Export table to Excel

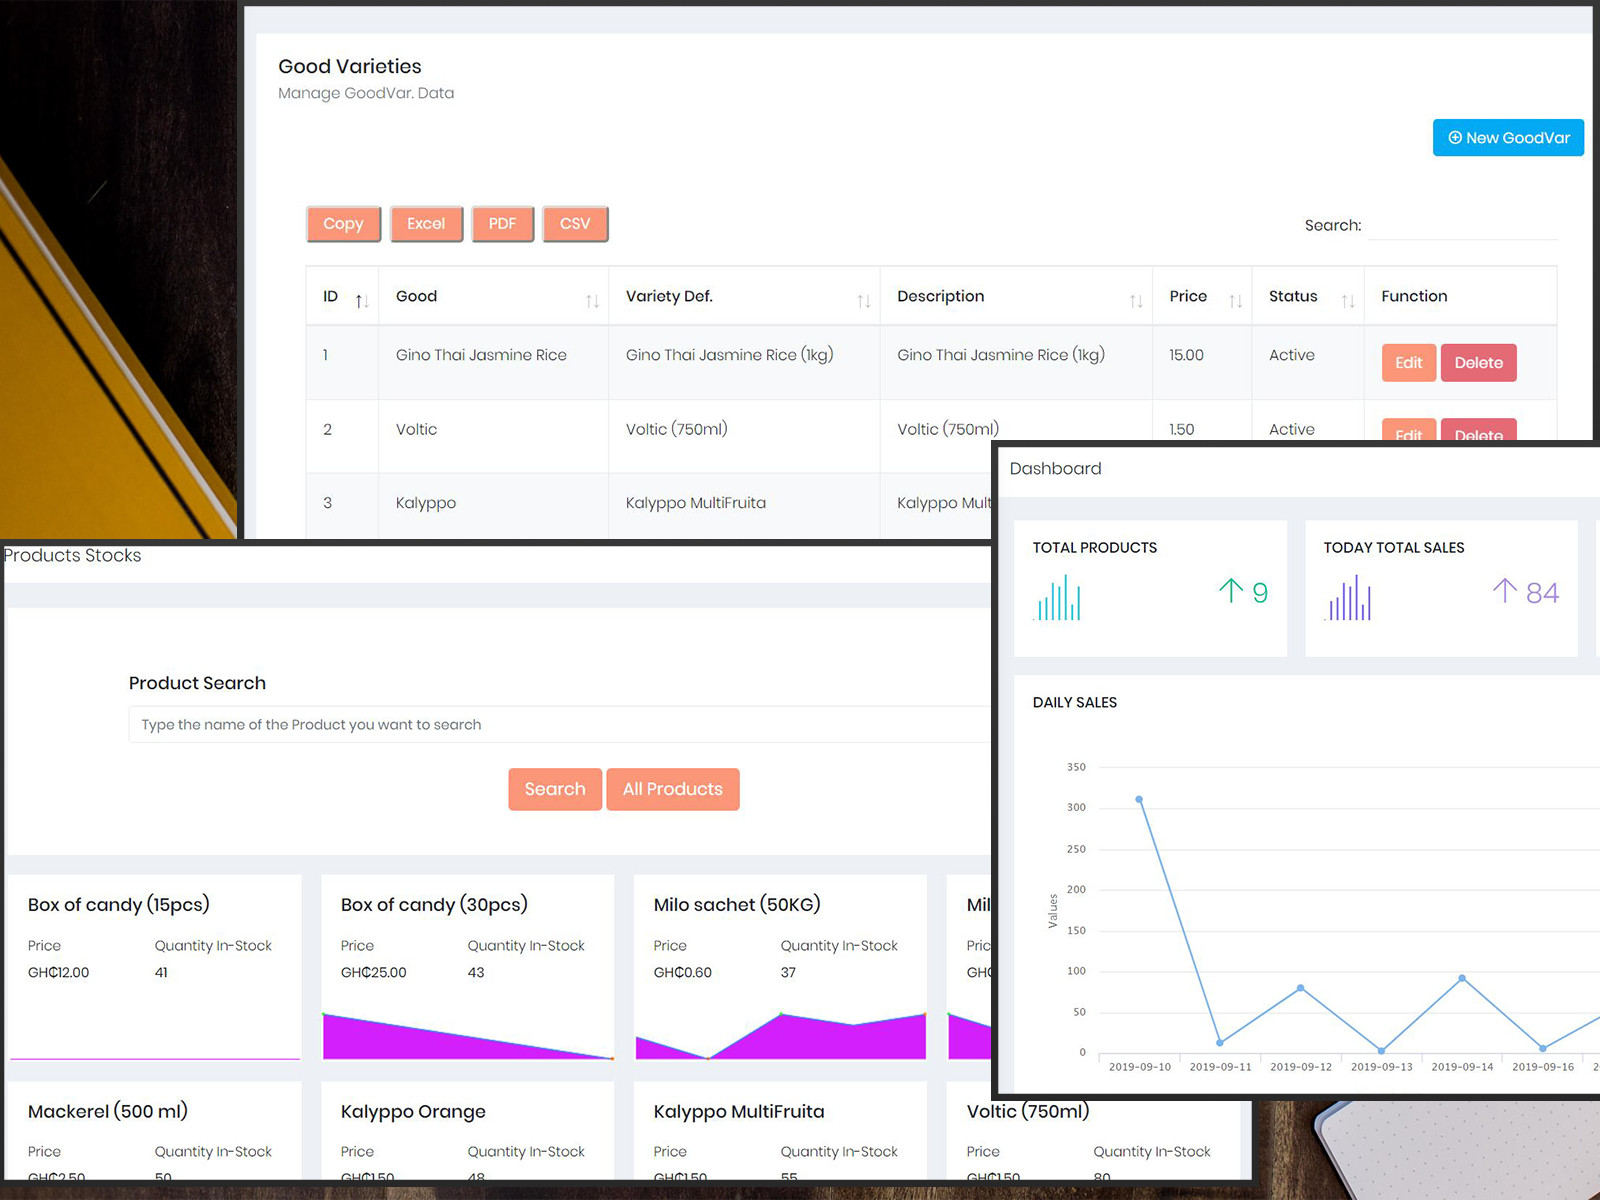coord(426,224)
